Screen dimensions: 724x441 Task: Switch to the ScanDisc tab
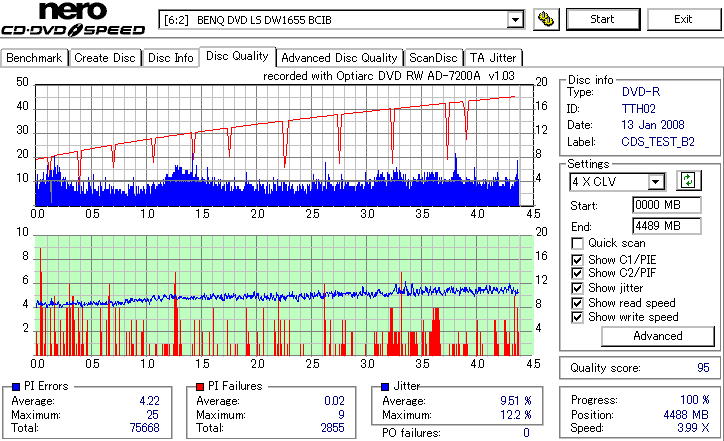(433, 58)
